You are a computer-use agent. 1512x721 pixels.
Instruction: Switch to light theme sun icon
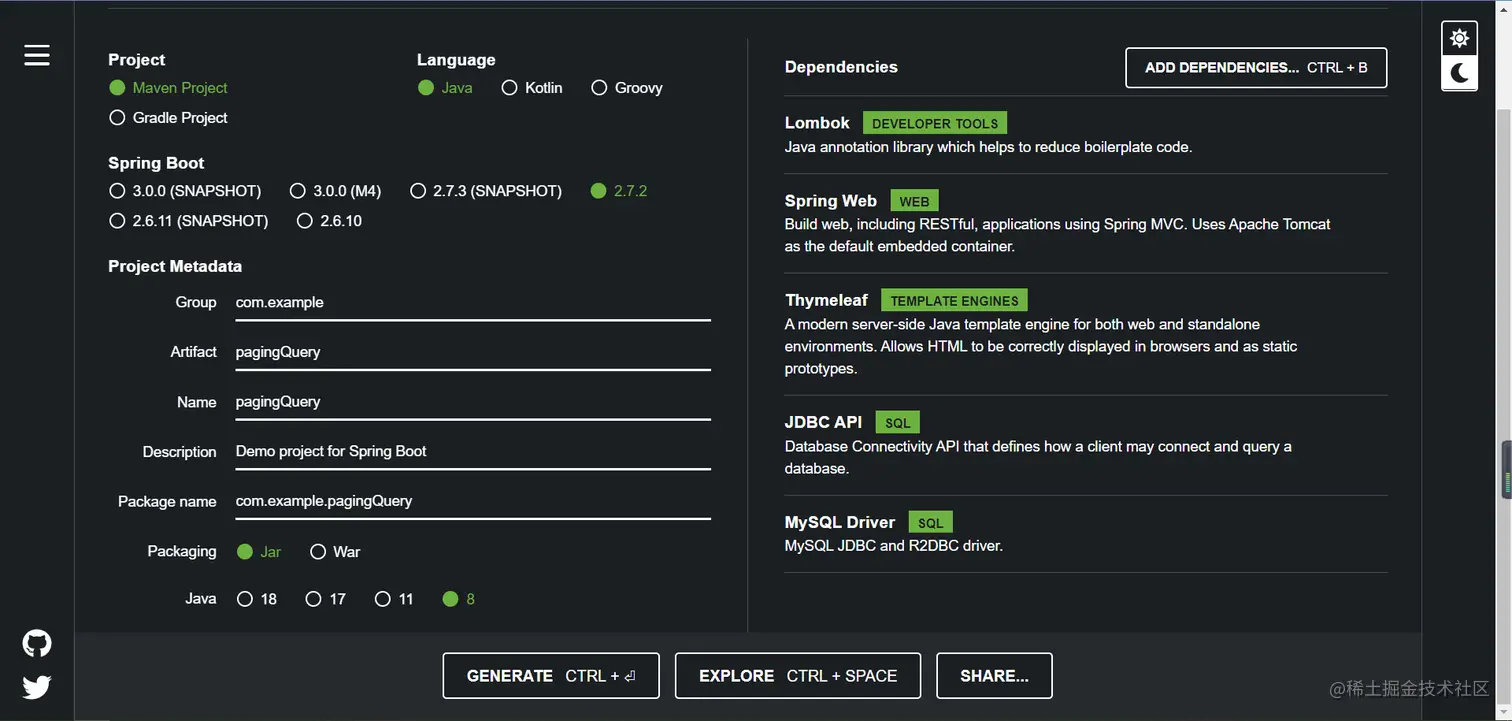[1459, 39]
